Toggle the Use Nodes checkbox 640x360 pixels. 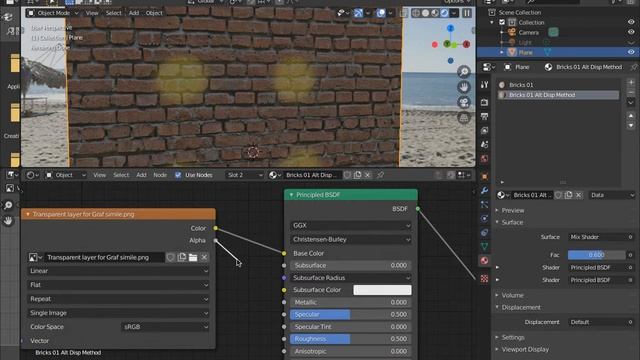(178, 175)
